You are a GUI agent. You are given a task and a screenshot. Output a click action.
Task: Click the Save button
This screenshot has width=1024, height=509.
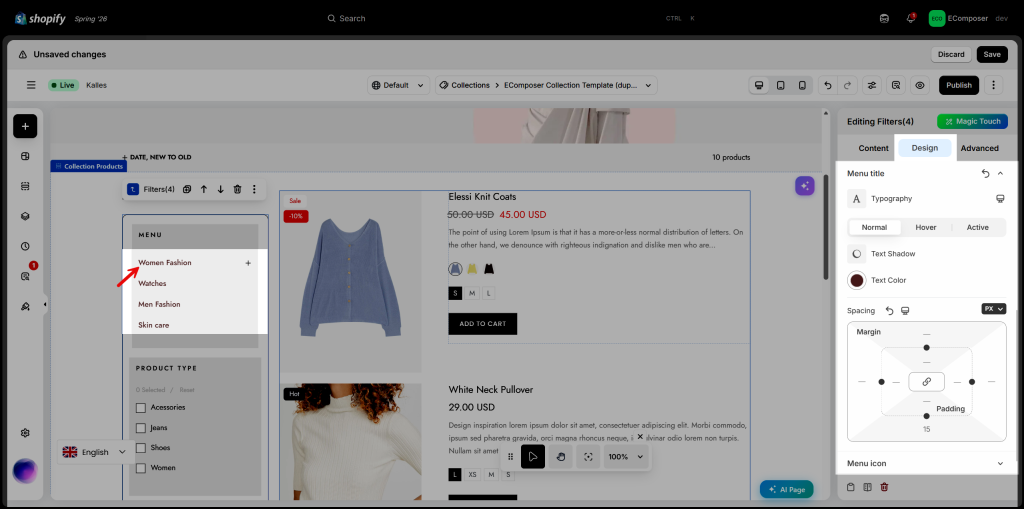click(991, 54)
